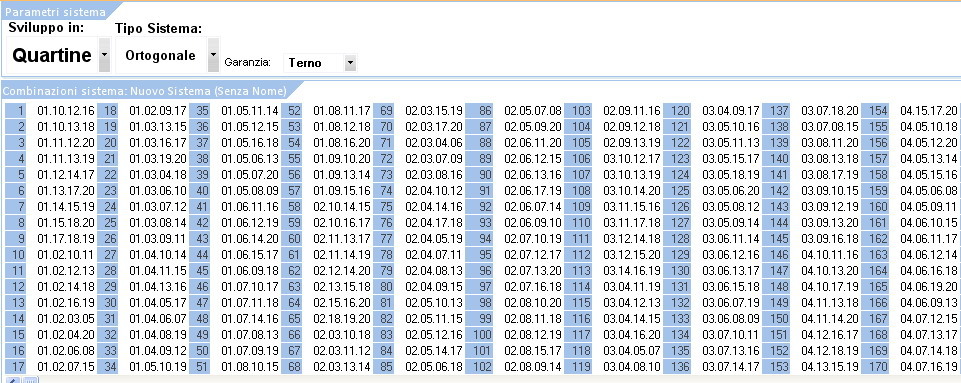Open the Garanzia dropdown set to Terno

point(350,63)
